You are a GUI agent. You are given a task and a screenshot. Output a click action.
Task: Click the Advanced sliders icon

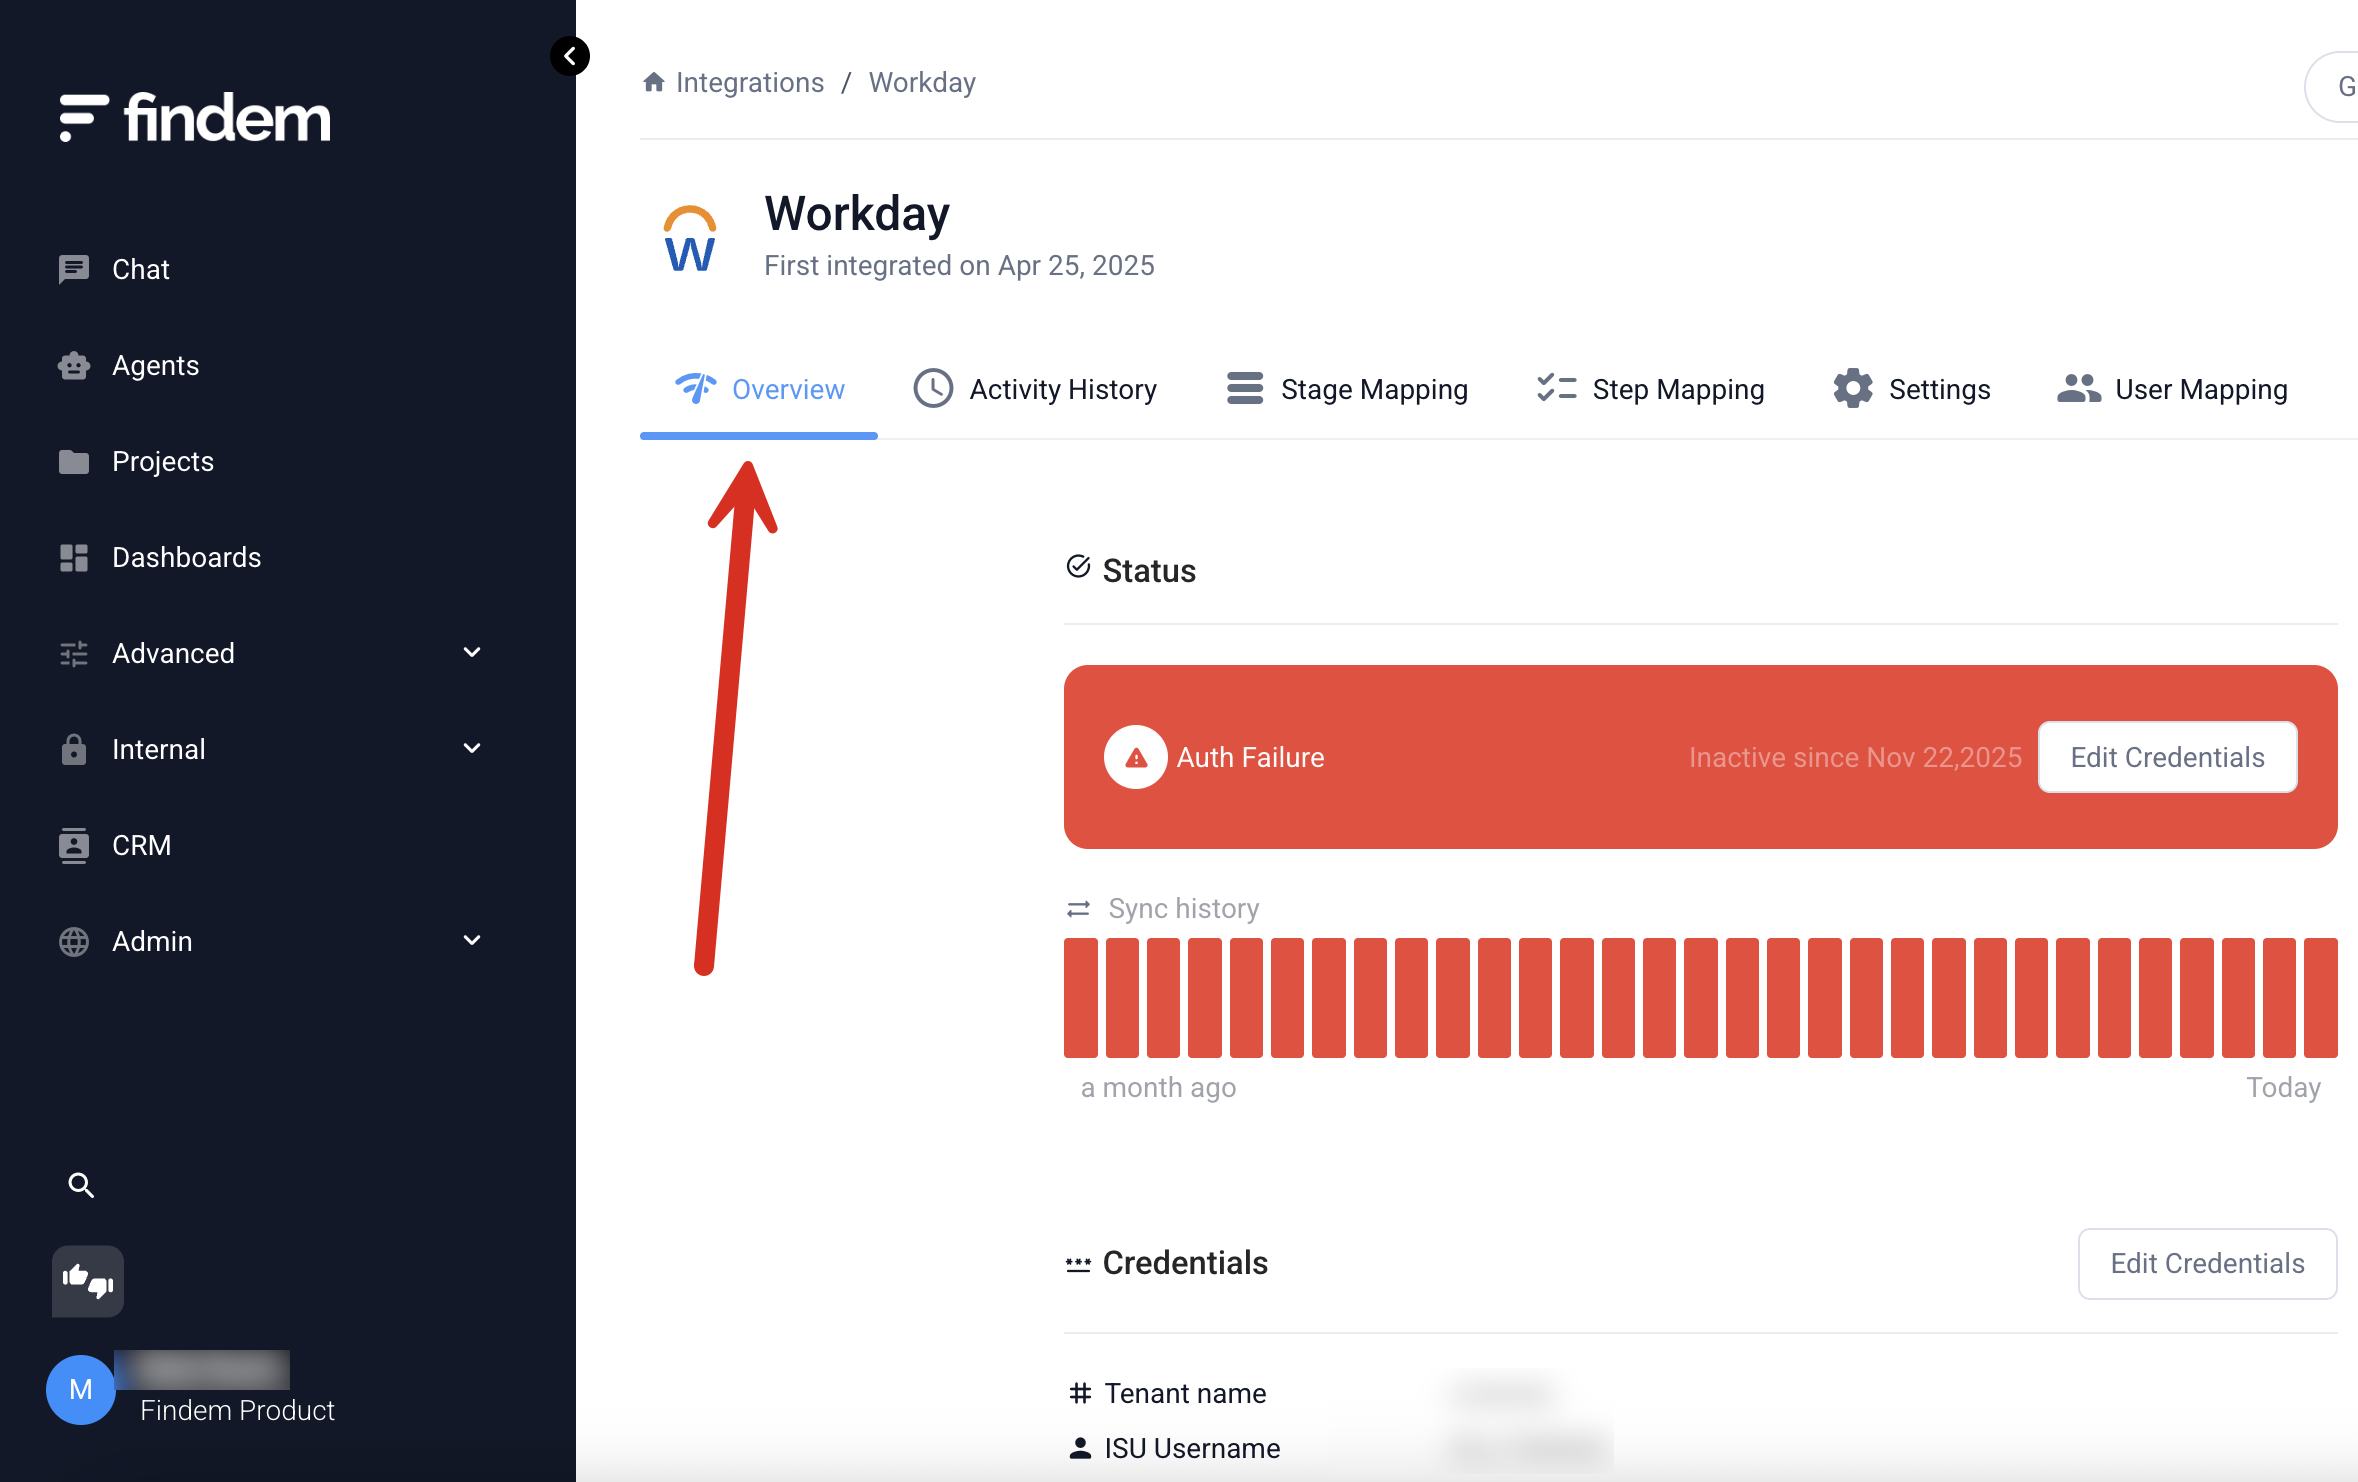pos(74,653)
